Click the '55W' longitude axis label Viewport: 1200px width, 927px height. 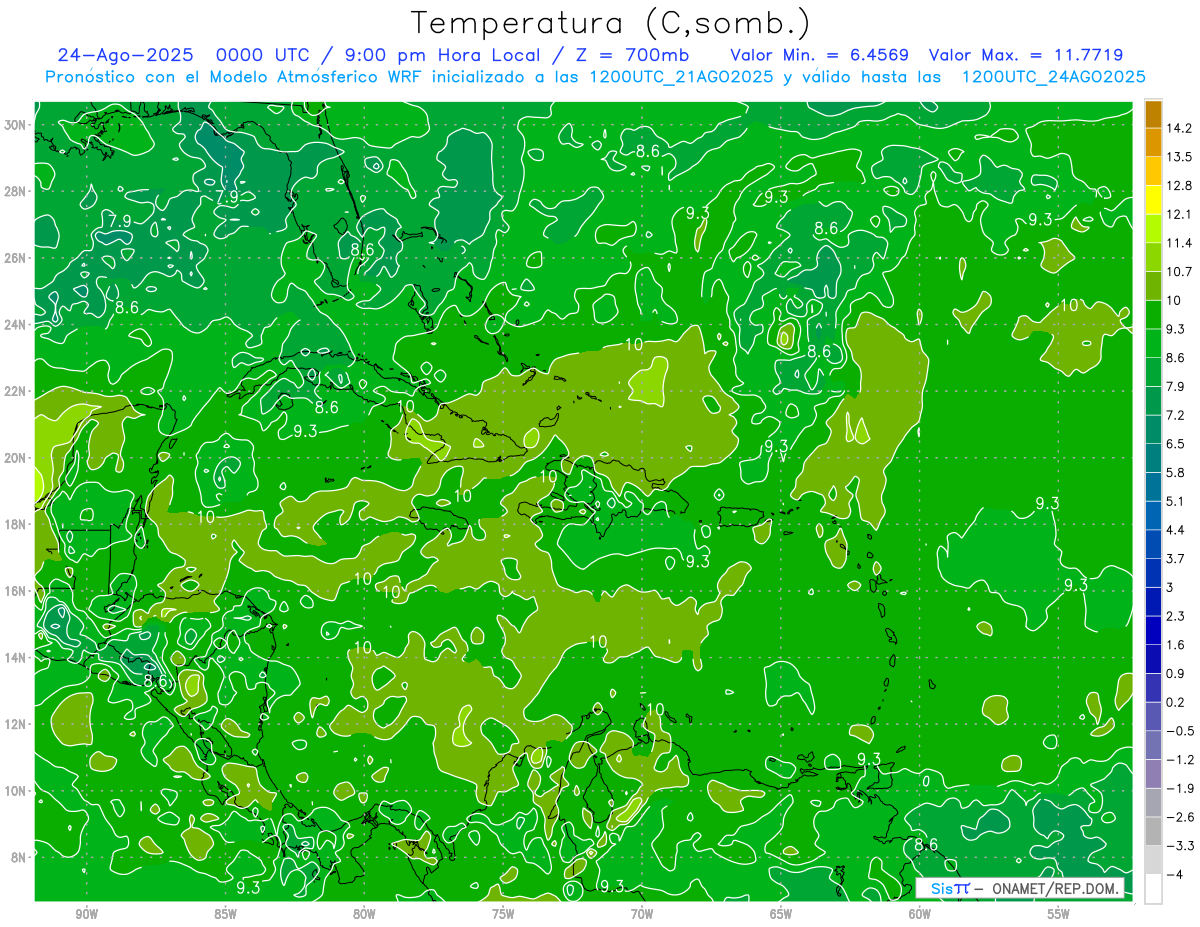[1059, 914]
